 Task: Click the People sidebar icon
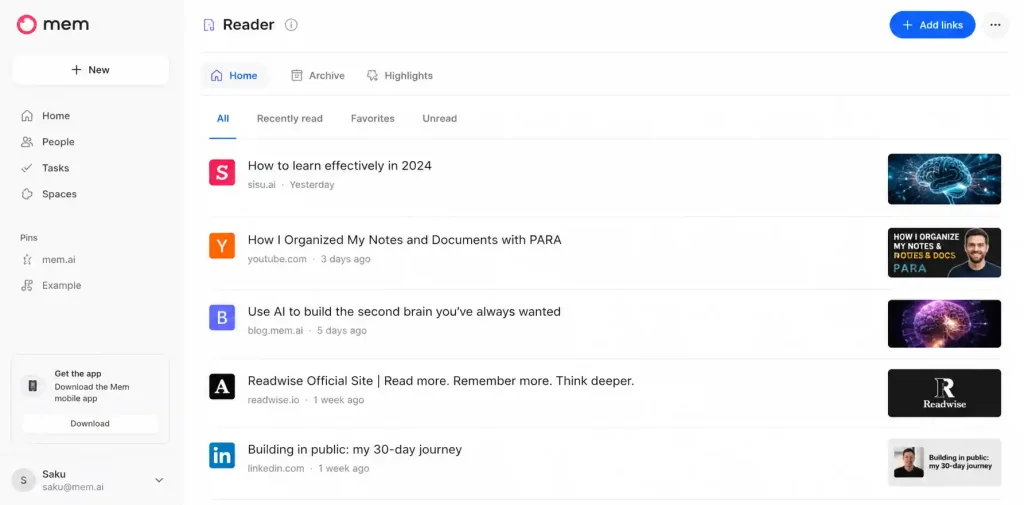pyautogui.click(x=27, y=142)
